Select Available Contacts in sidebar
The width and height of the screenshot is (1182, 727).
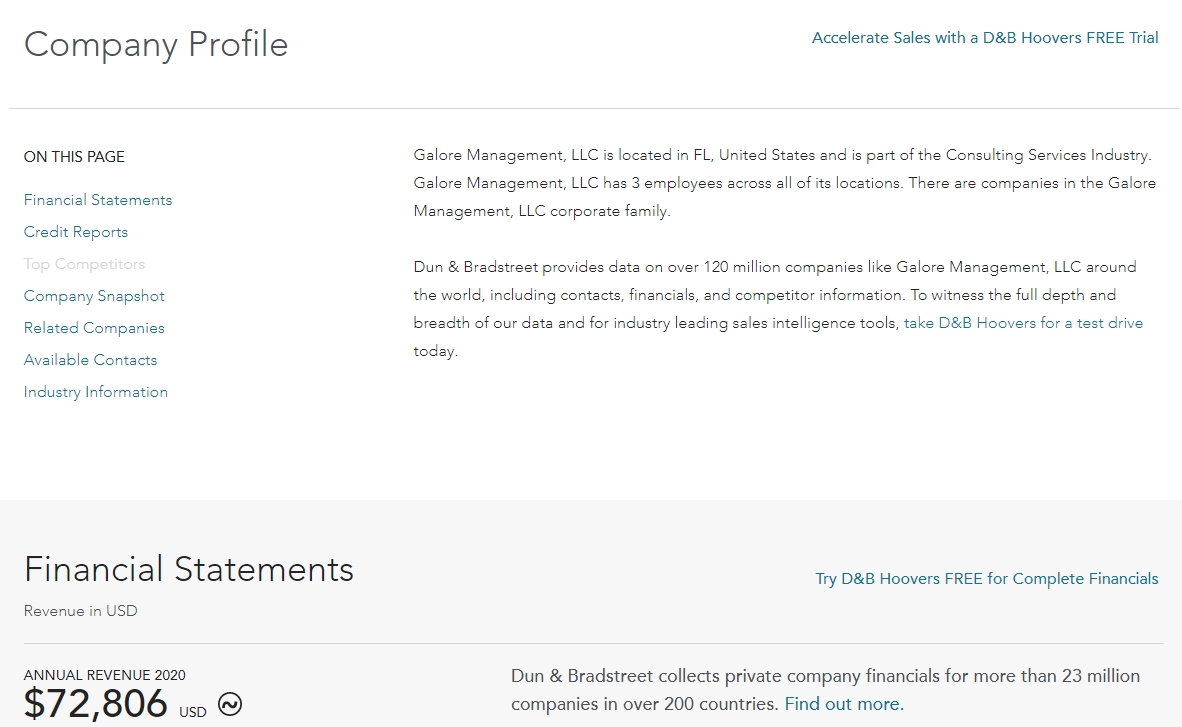tap(90, 360)
